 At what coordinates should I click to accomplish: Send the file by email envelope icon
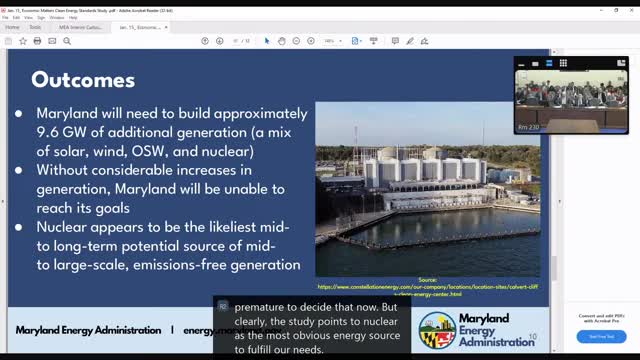tap(52, 41)
